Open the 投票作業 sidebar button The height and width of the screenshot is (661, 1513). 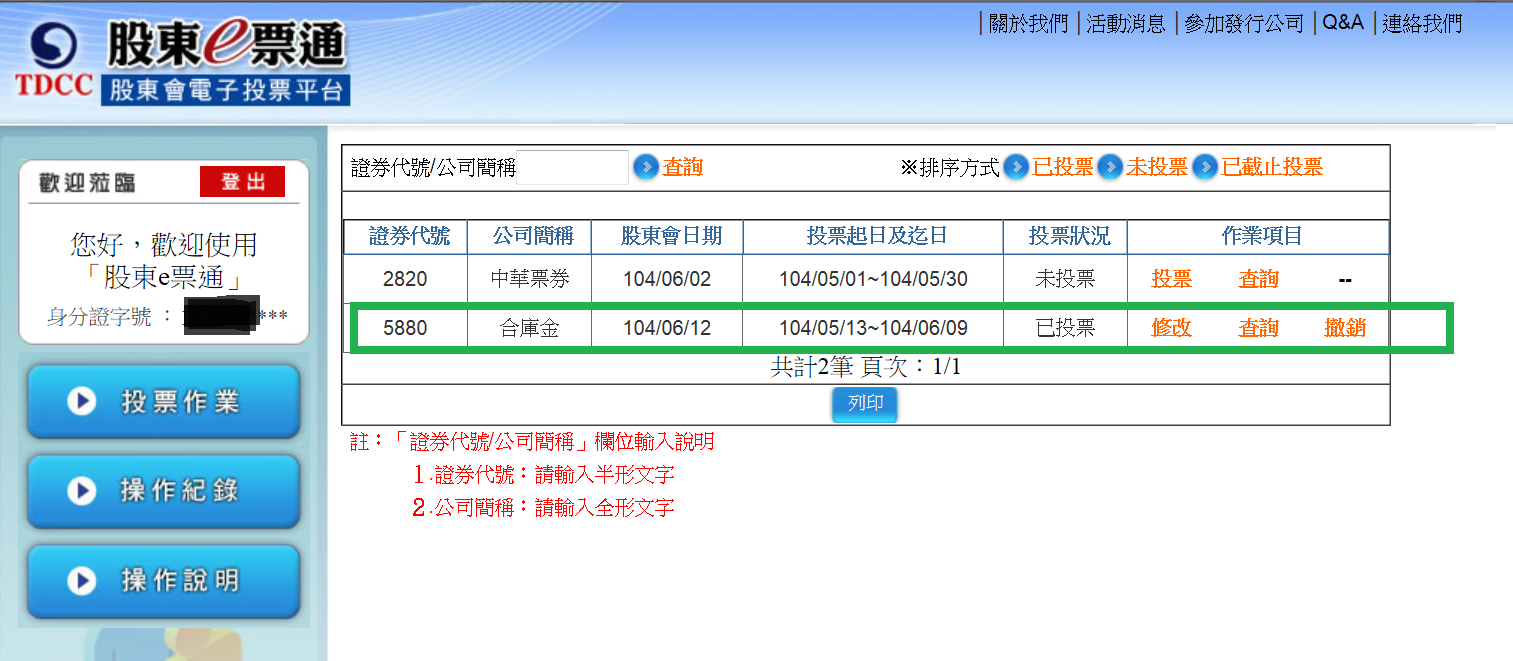pyautogui.click(x=163, y=401)
